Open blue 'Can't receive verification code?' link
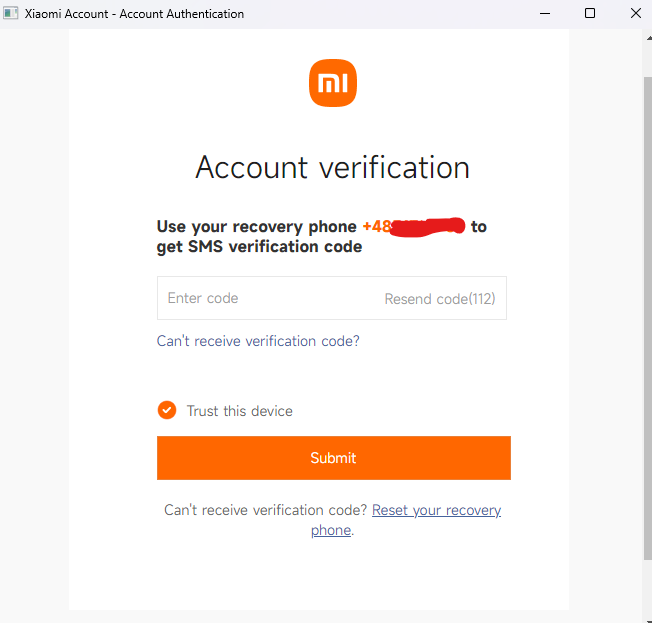 point(258,341)
